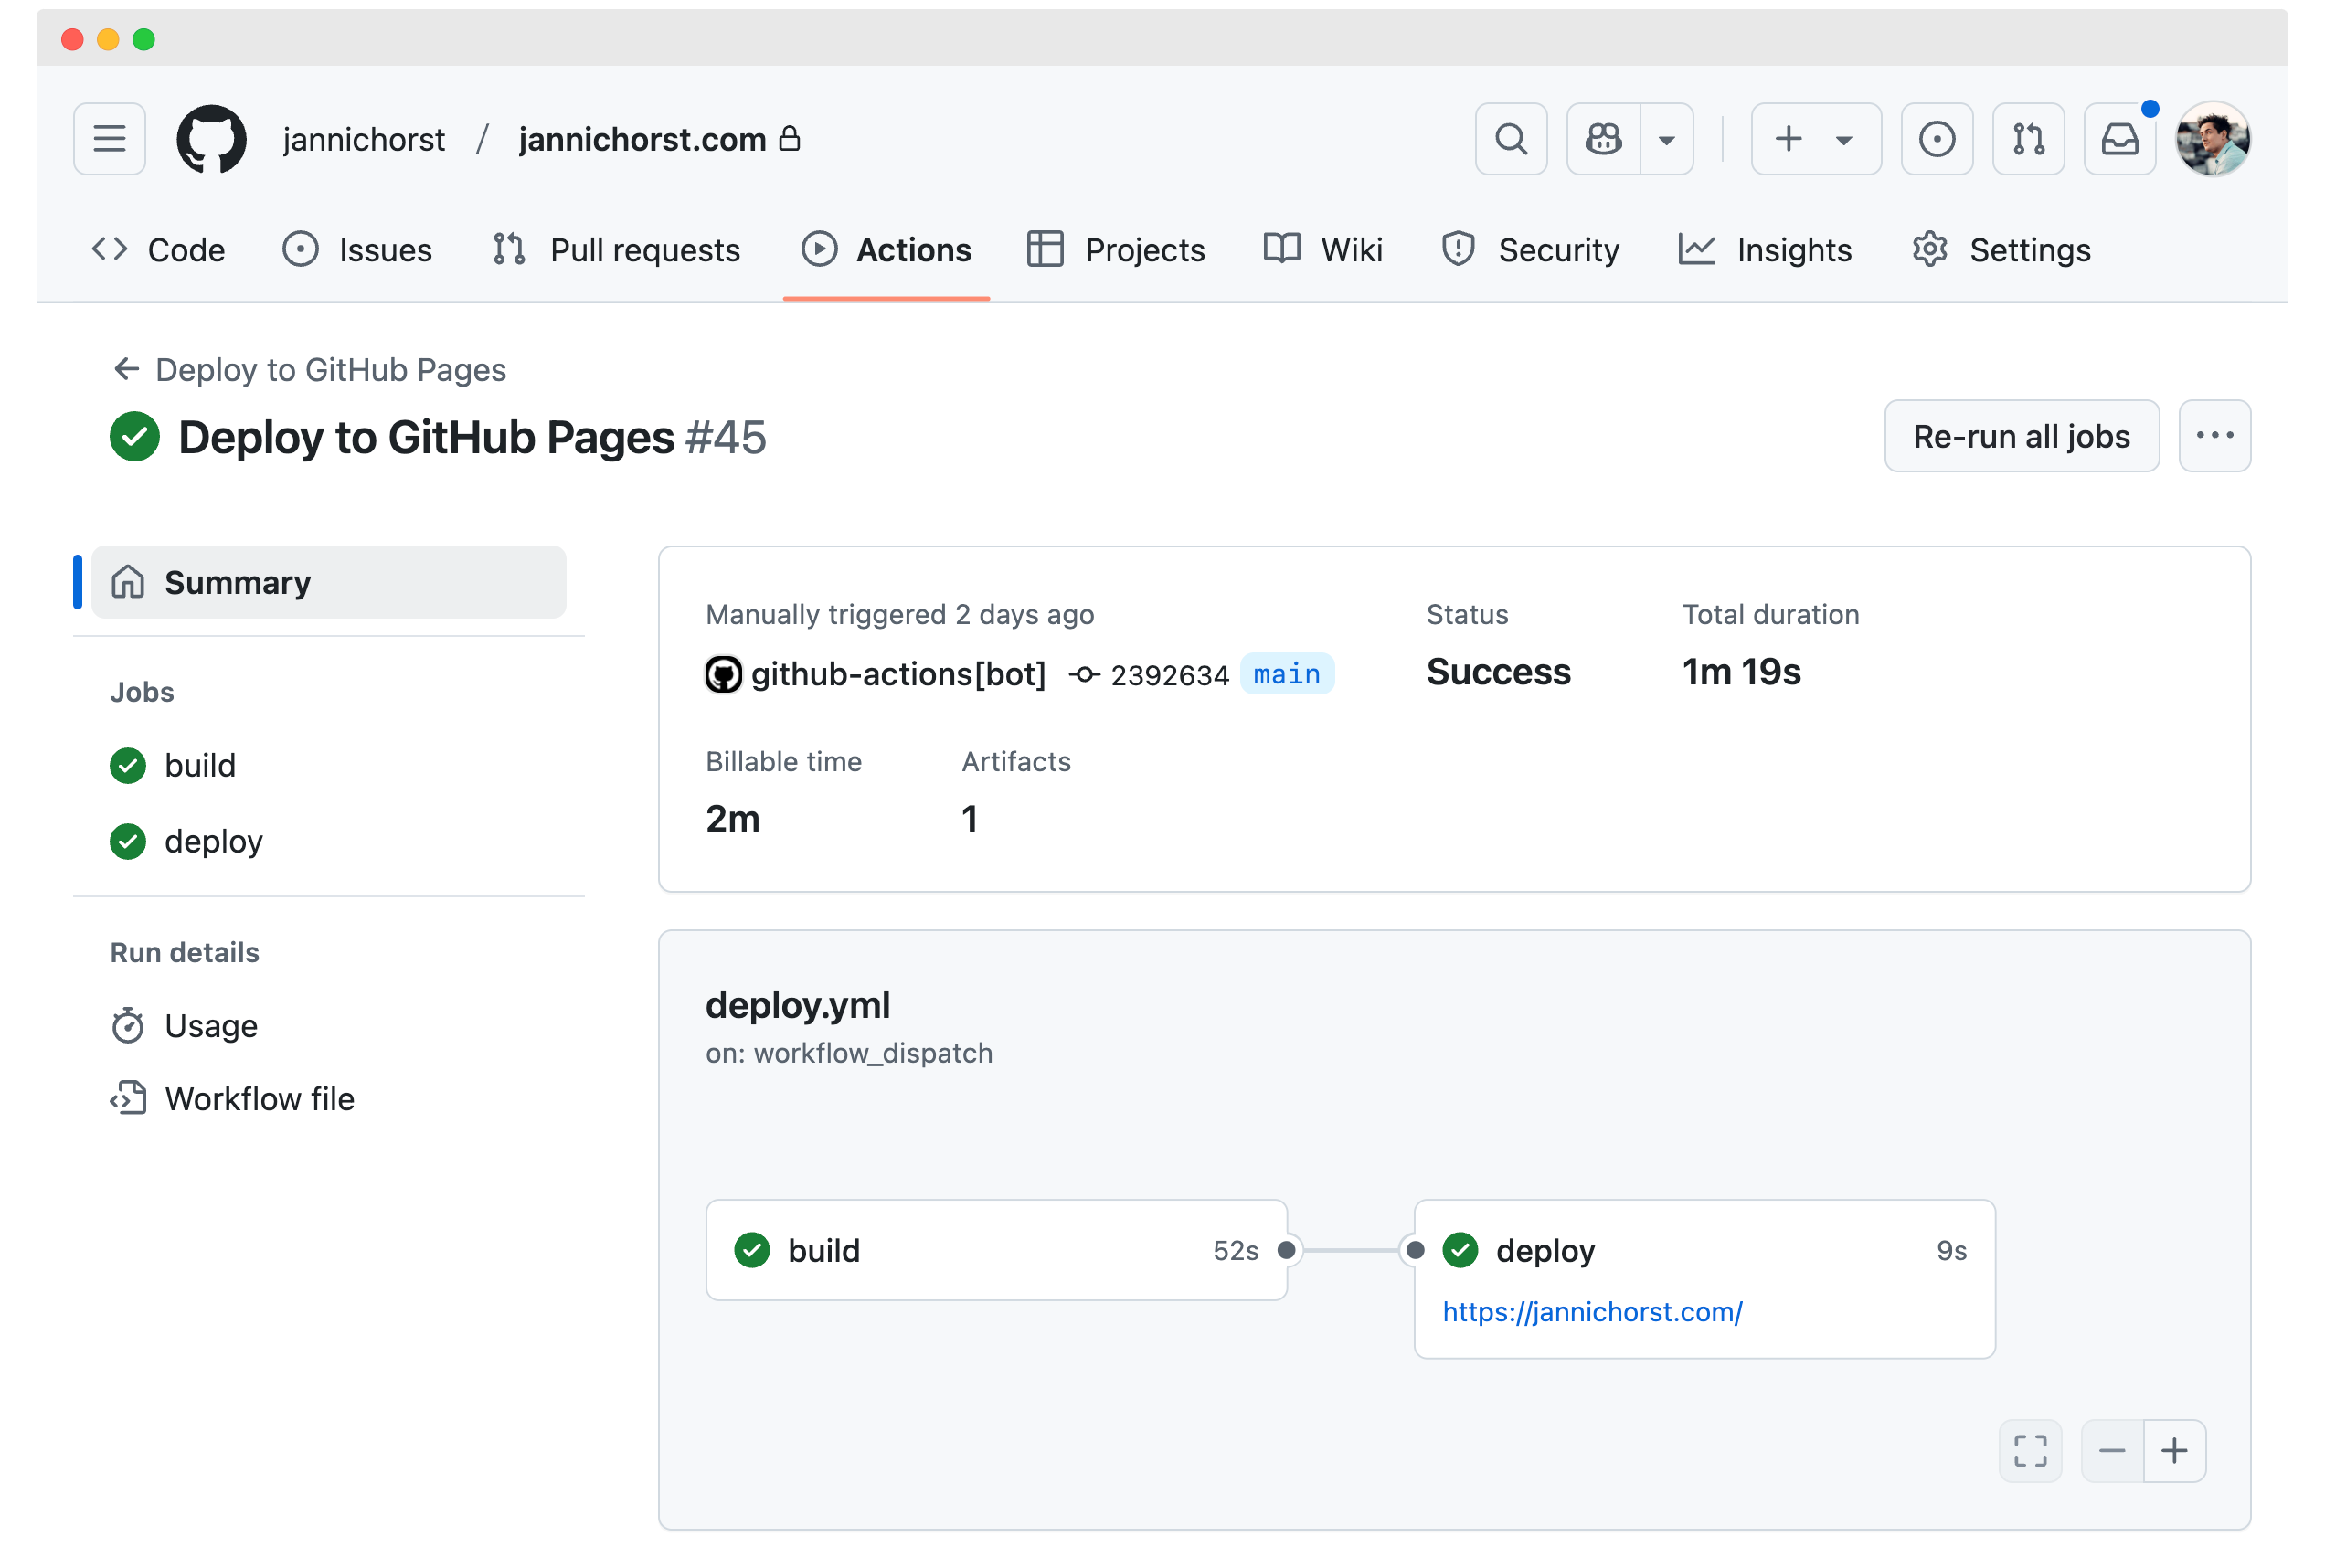
Task: Expand the Copilot dropdown arrow
Action: (1666, 139)
